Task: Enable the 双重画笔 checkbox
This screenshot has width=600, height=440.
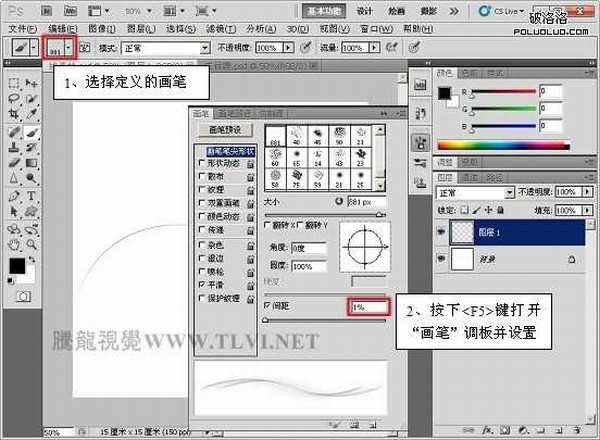Action: point(202,203)
